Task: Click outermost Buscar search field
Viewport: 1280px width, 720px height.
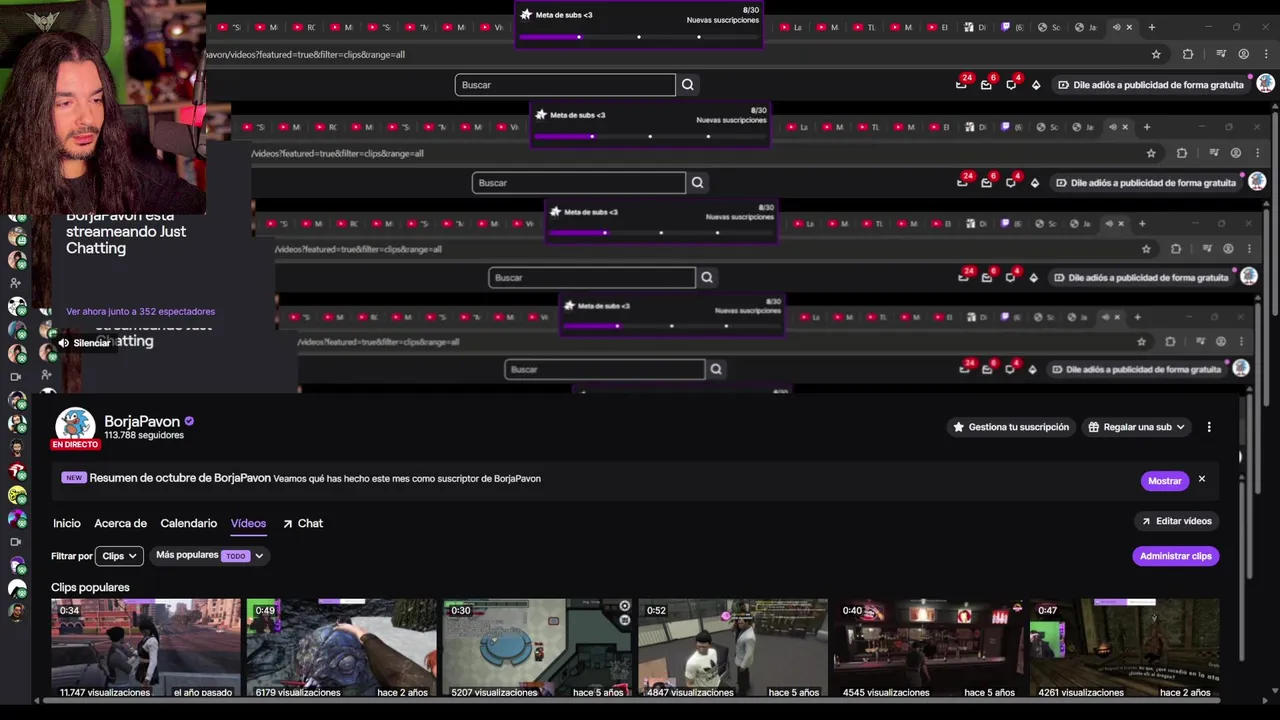Action: [565, 85]
